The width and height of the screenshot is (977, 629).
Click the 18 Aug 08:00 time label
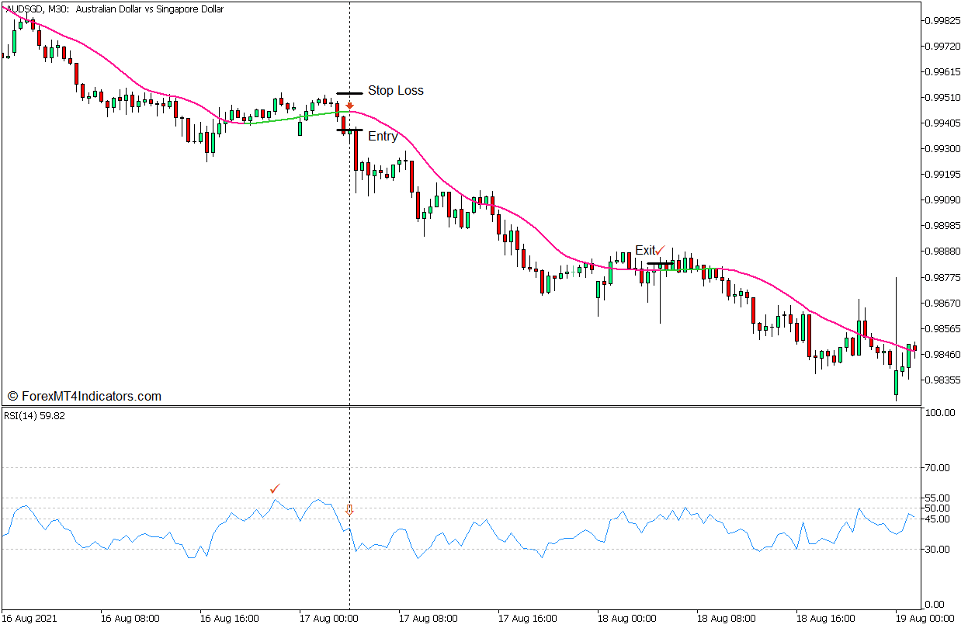[626, 619]
